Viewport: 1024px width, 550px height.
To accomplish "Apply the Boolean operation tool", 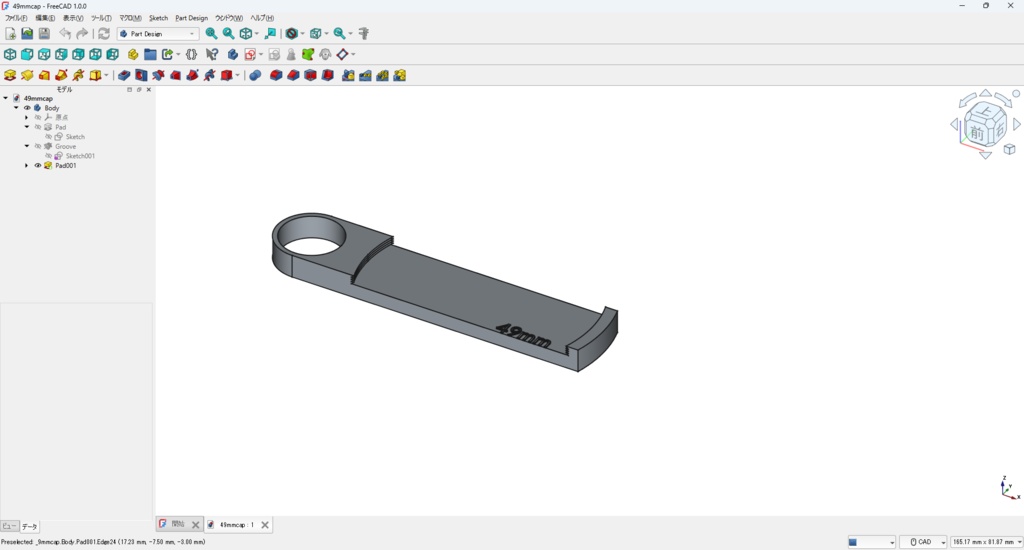I will [x=255, y=75].
